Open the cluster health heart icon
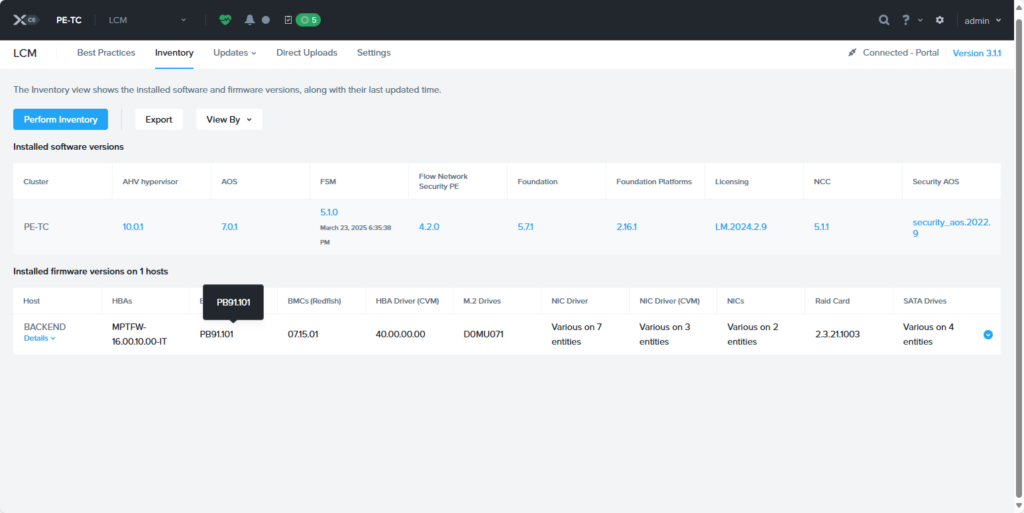Viewport: 1024px width, 513px height. pyautogui.click(x=225, y=20)
